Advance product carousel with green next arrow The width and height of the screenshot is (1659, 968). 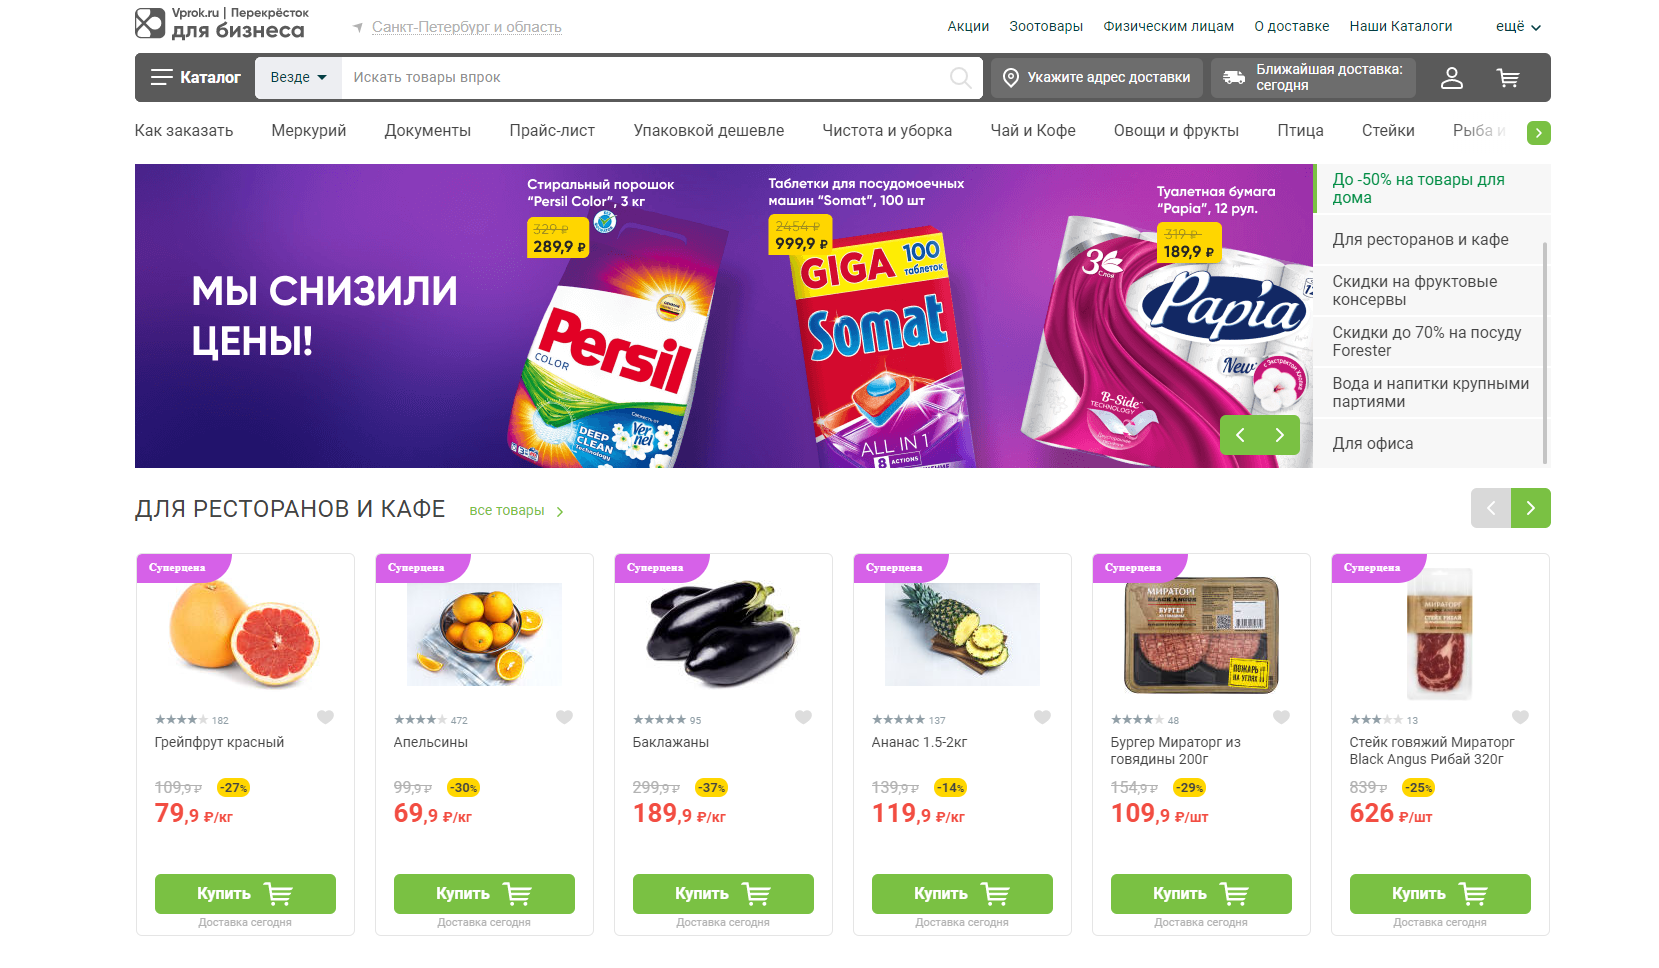(x=1530, y=508)
